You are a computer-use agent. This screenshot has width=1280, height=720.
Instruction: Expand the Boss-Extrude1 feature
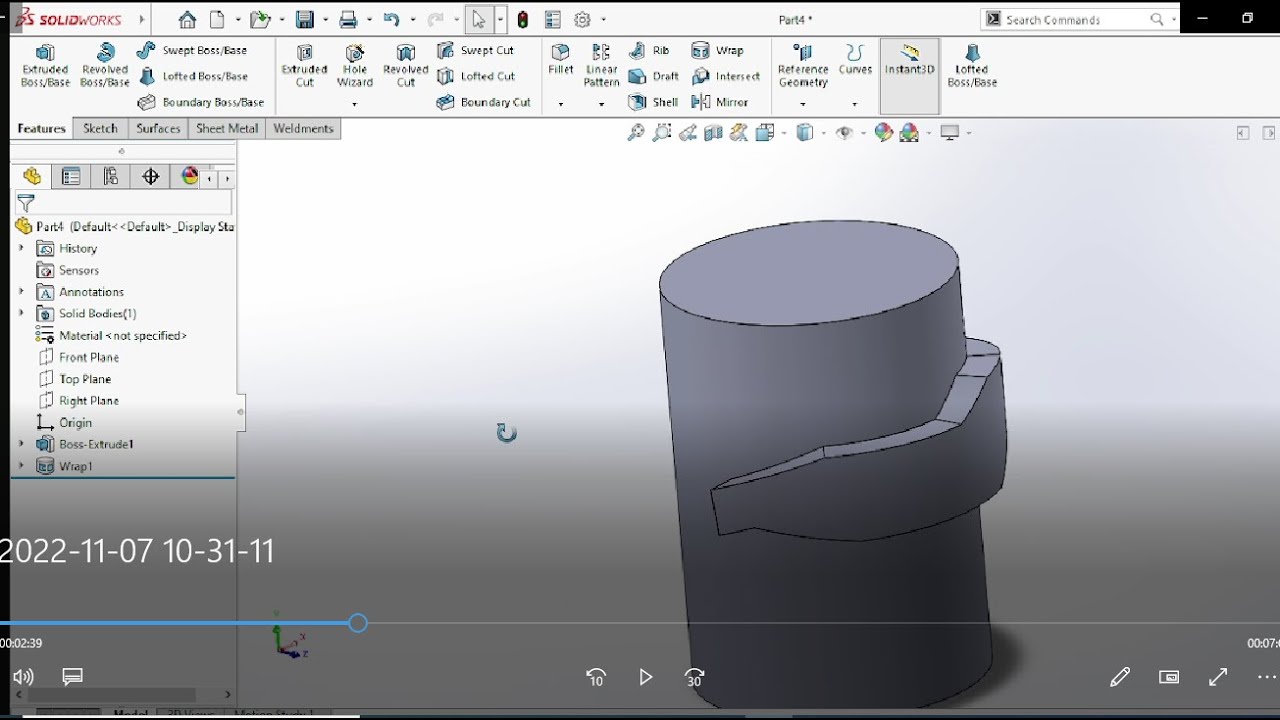(x=21, y=444)
